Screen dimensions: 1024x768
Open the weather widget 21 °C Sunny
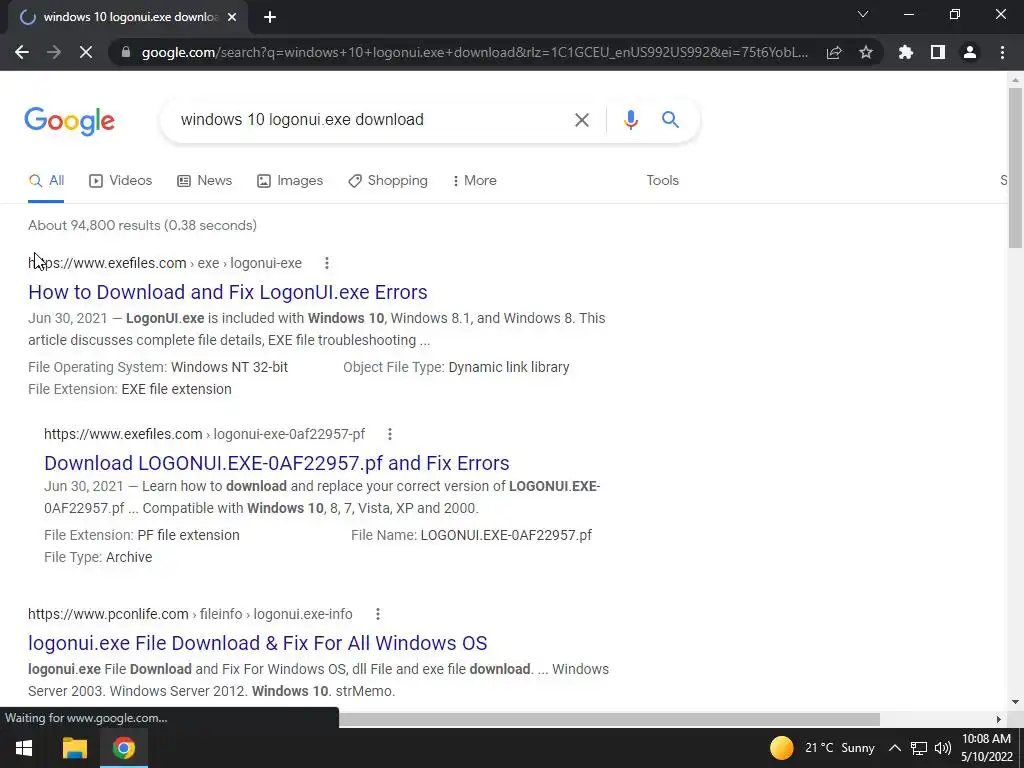(822, 748)
